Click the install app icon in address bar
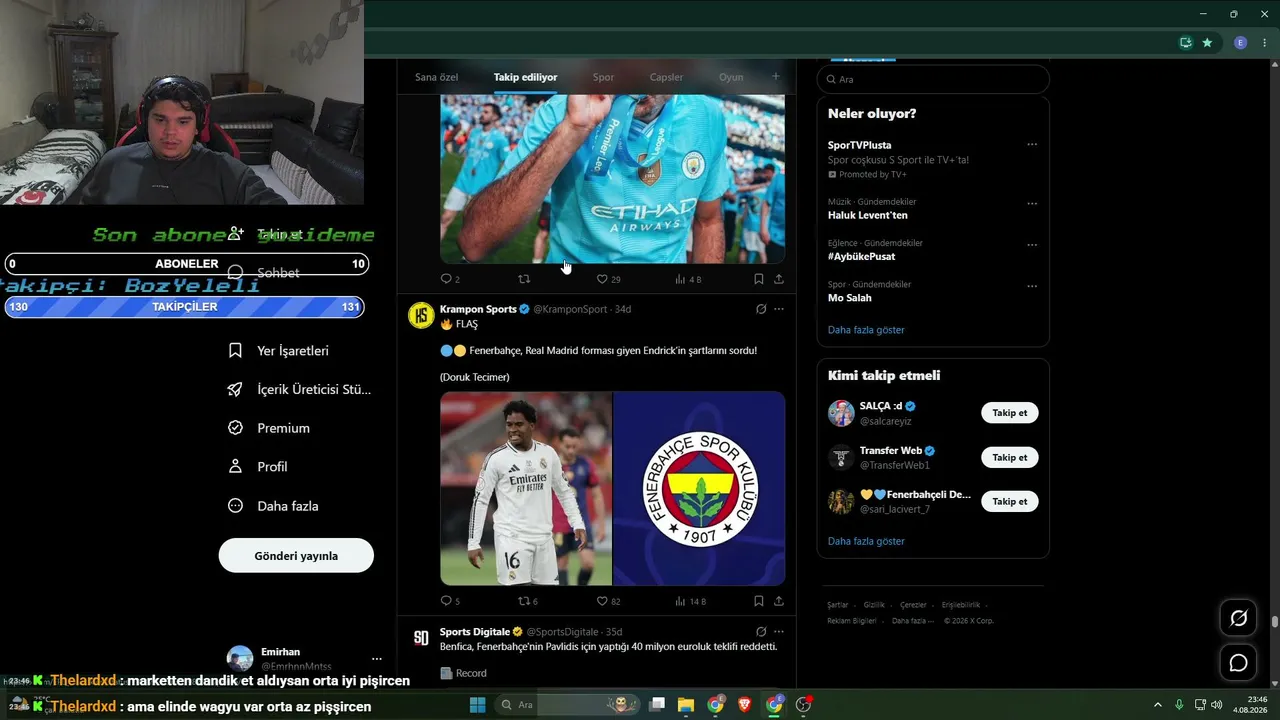 [1186, 43]
